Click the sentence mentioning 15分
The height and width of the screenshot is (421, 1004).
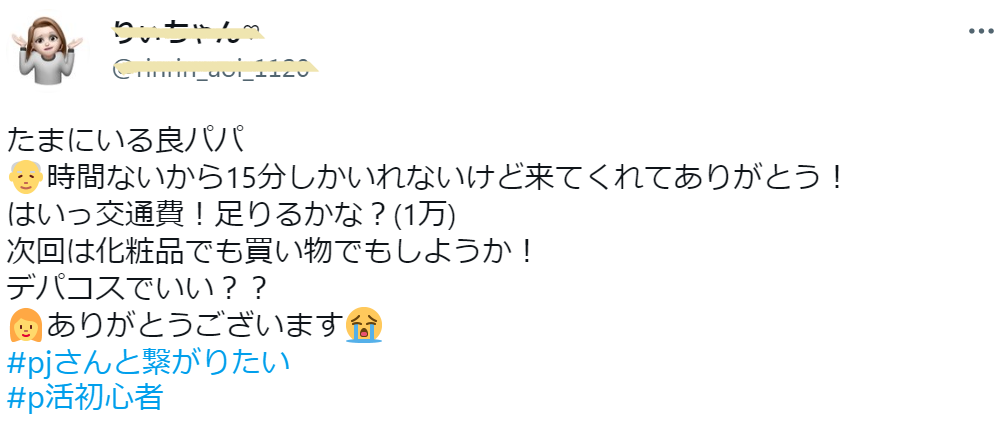click(444, 177)
